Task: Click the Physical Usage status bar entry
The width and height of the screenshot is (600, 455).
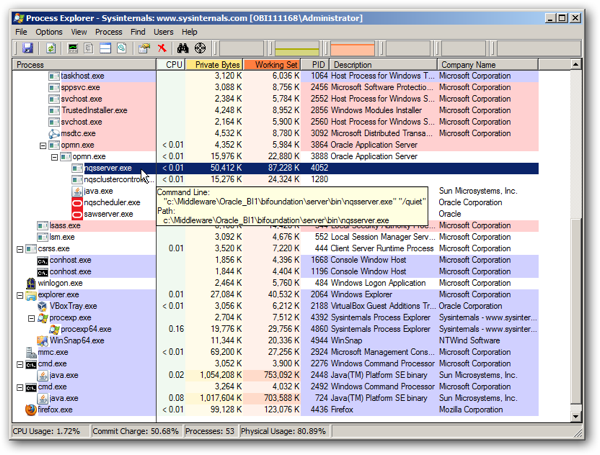Action: tap(284, 431)
